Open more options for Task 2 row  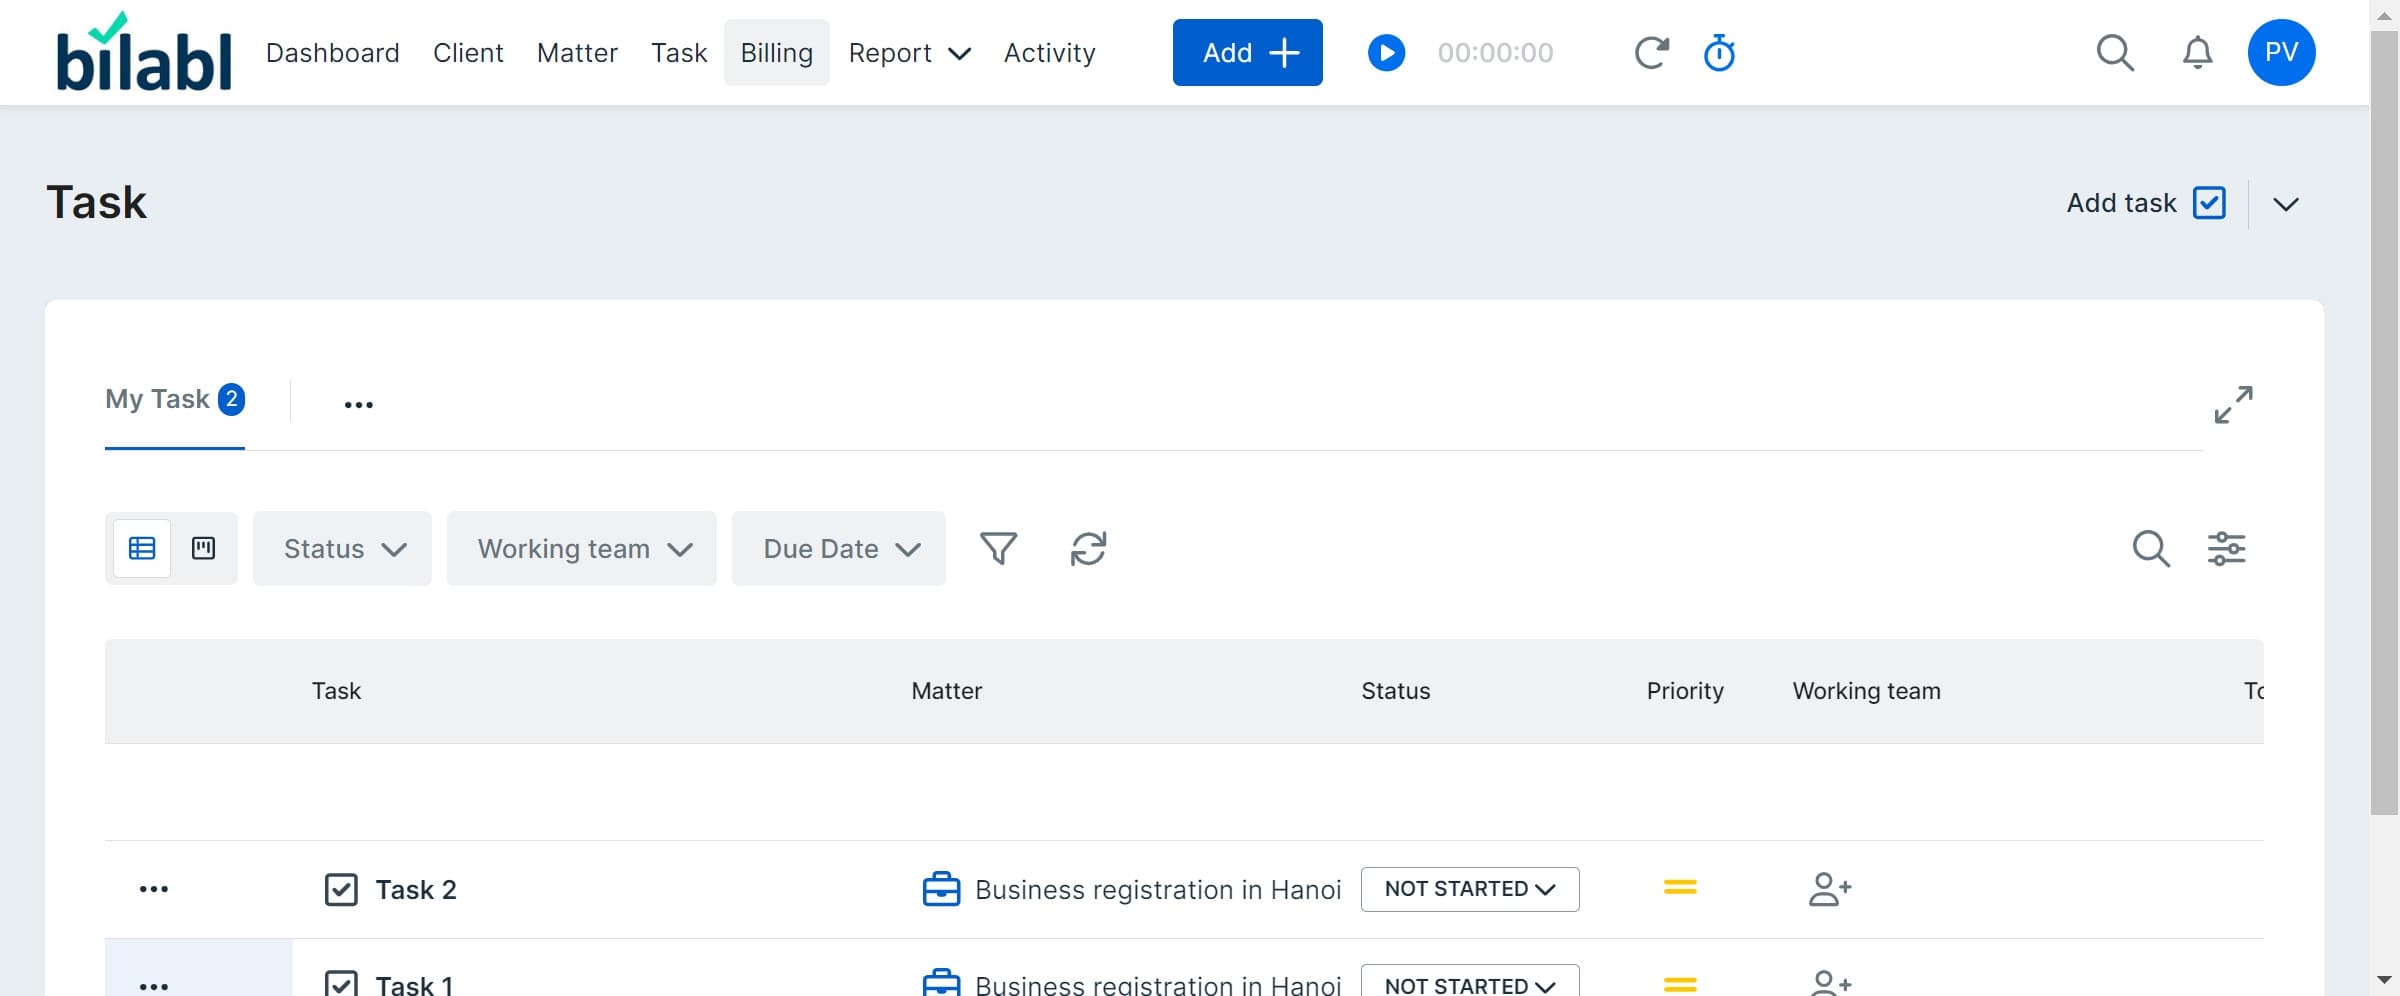coord(154,889)
